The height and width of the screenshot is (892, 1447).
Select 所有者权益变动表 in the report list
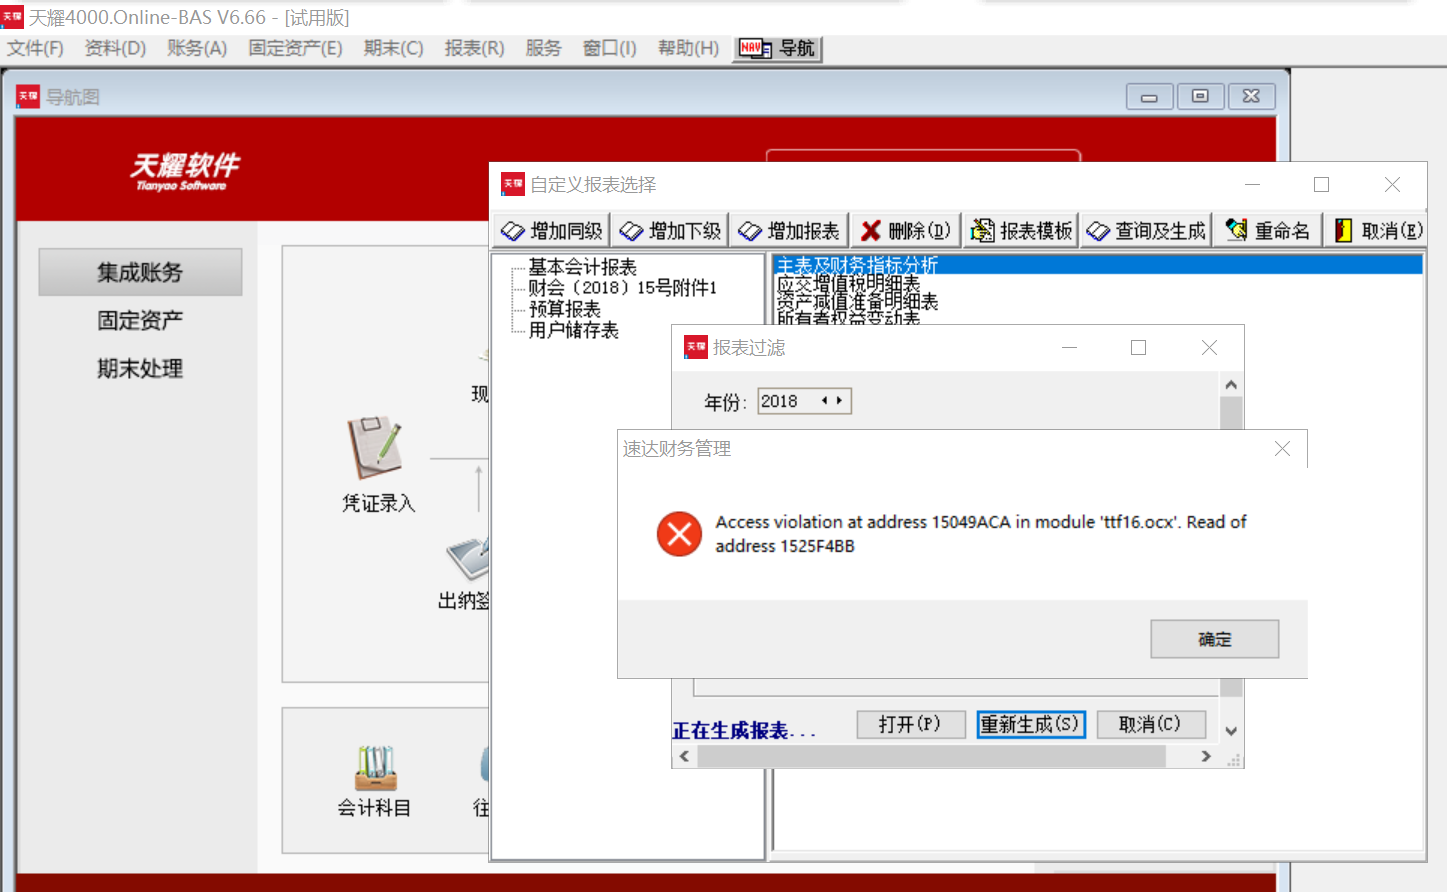tap(848, 317)
